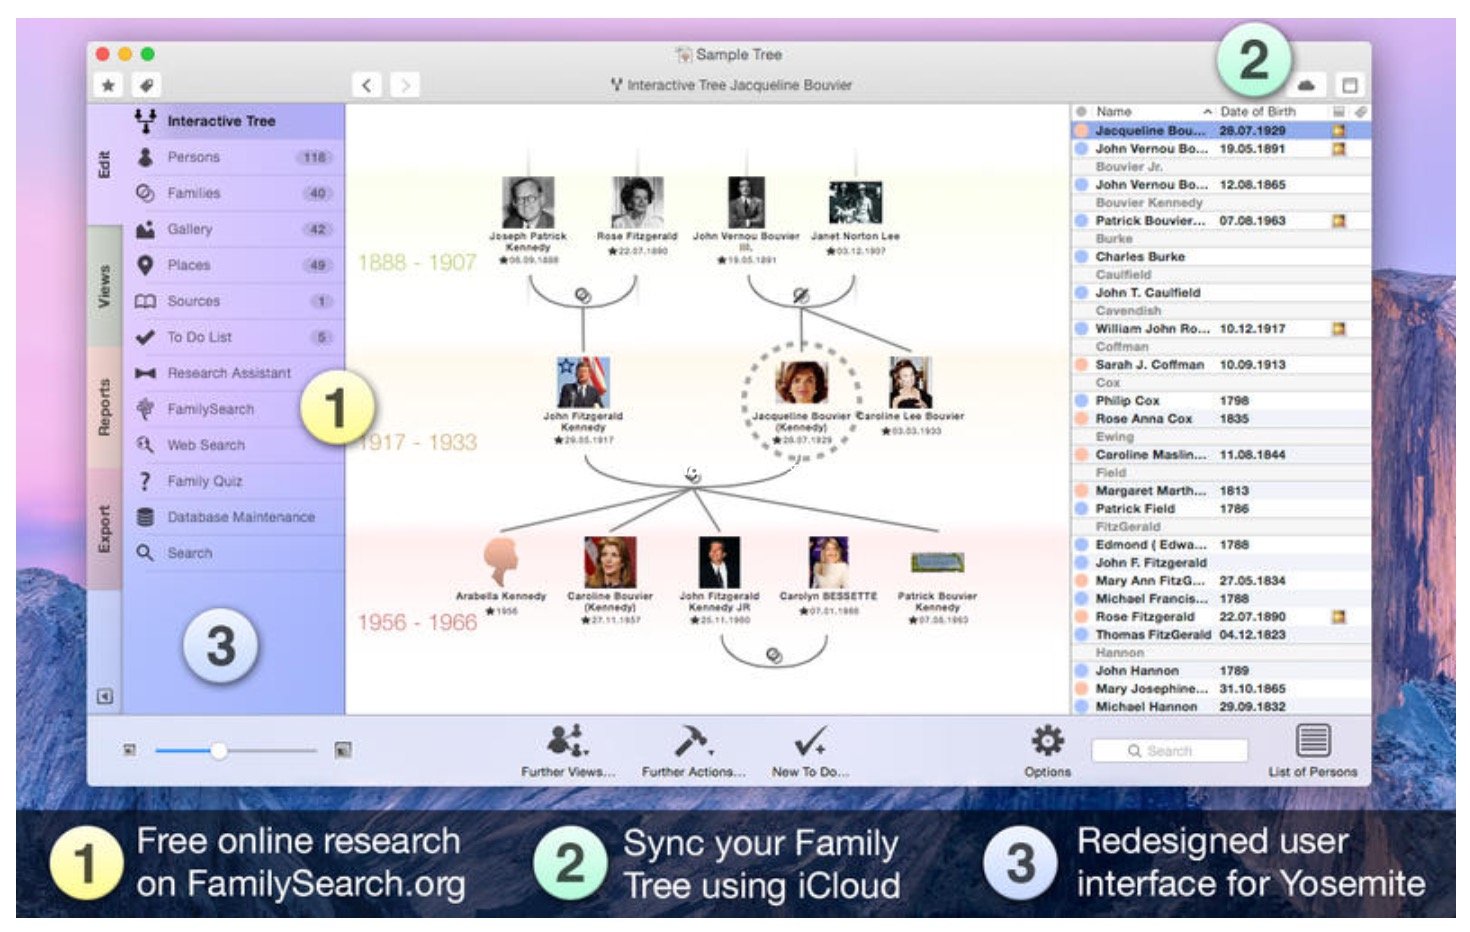
Task: Select Michael Hannon row
Action: [1220, 706]
